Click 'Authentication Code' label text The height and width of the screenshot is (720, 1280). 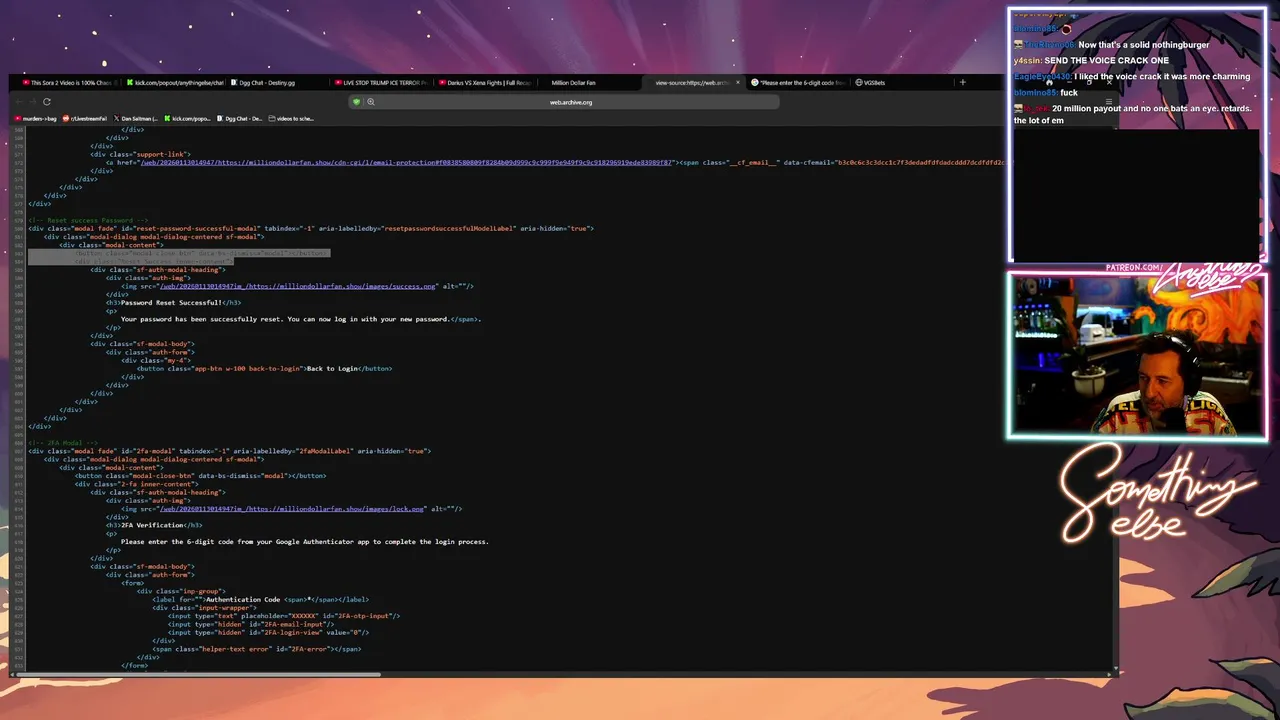point(243,599)
